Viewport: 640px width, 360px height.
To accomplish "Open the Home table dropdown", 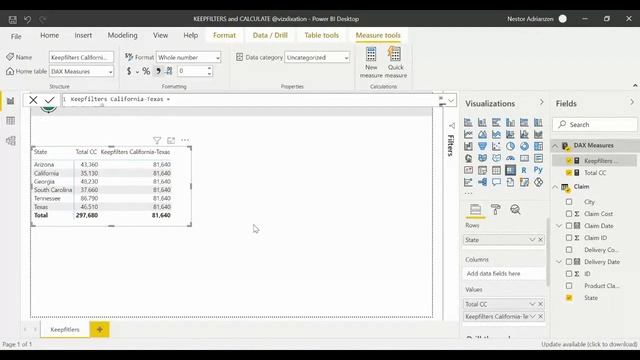I will (x=81, y=71).
